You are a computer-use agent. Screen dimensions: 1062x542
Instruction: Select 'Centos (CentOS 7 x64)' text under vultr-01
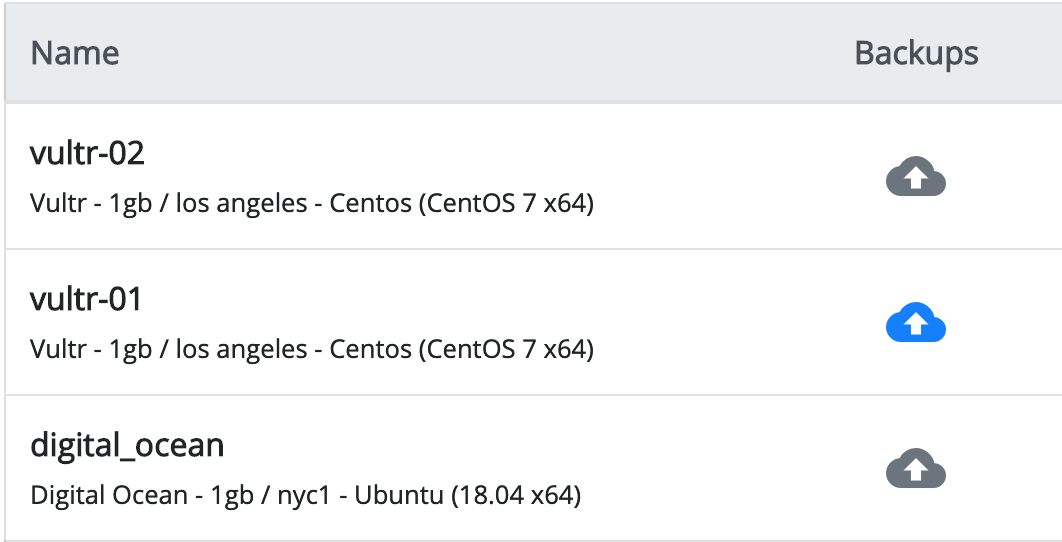462,350
